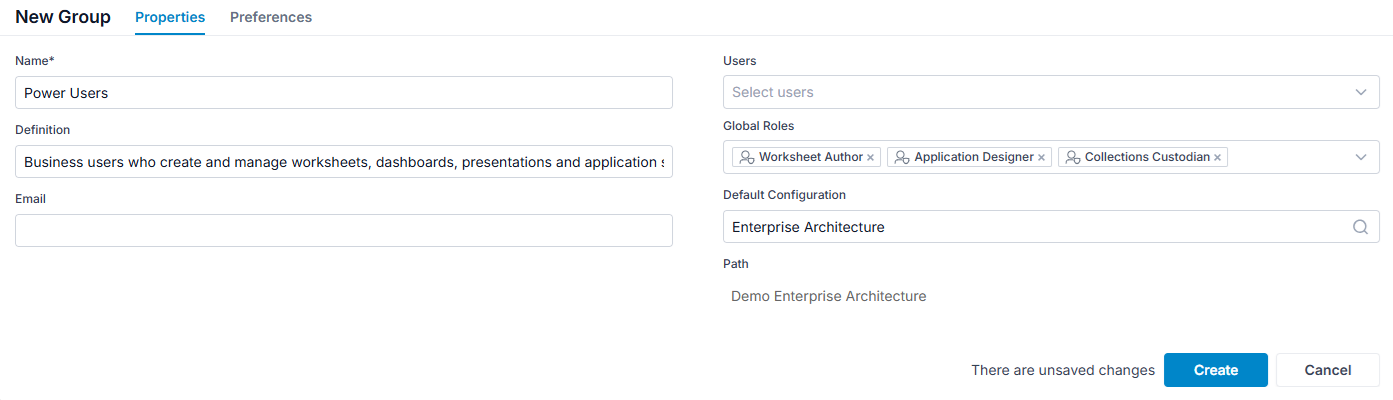Viewport: 1393px width, 400px height.
Task: Focus the Name field containing Power Users
Action: [x=344, y=92]
